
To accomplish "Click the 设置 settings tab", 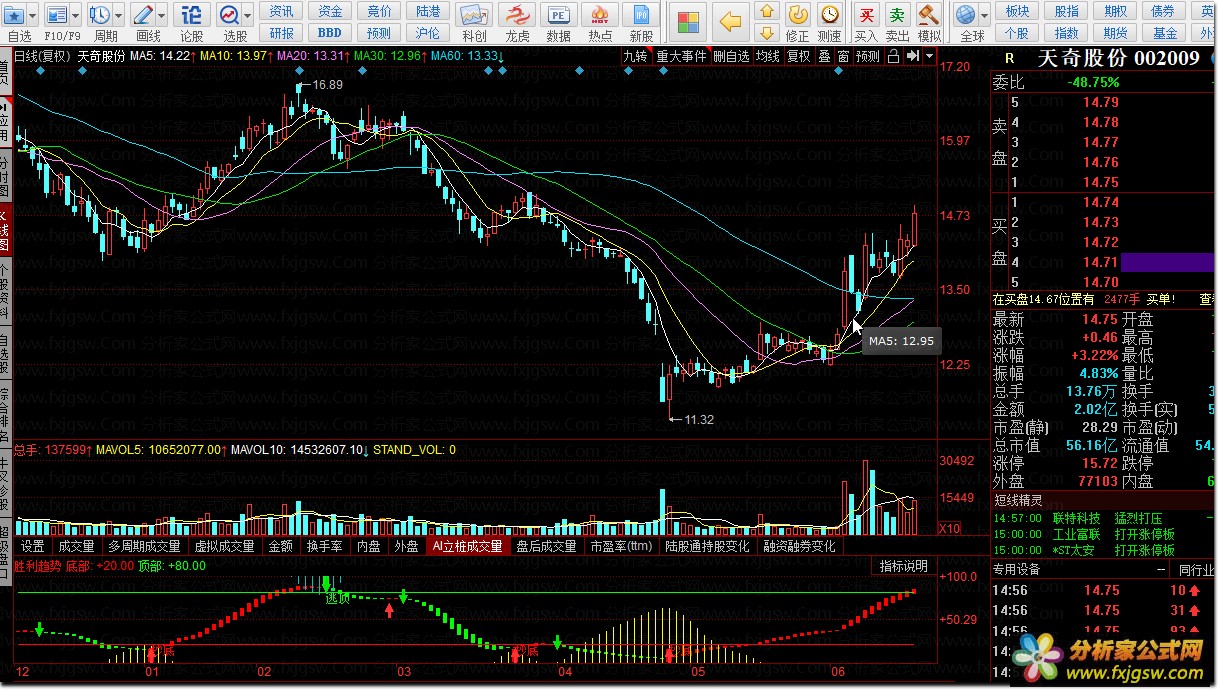I will pyautogui.click(x=33, y=546).
